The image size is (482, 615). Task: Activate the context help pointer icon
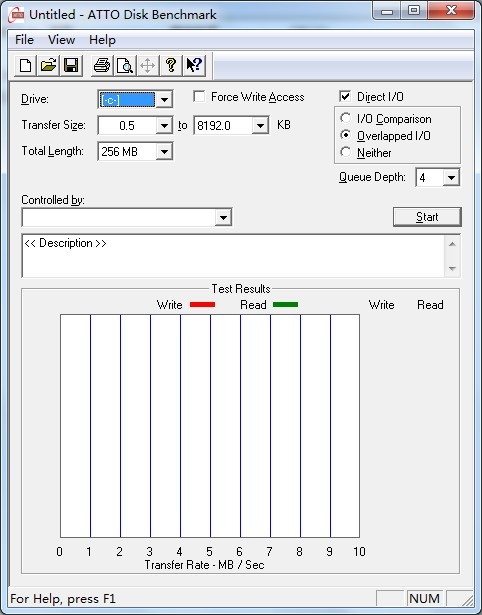194,65
